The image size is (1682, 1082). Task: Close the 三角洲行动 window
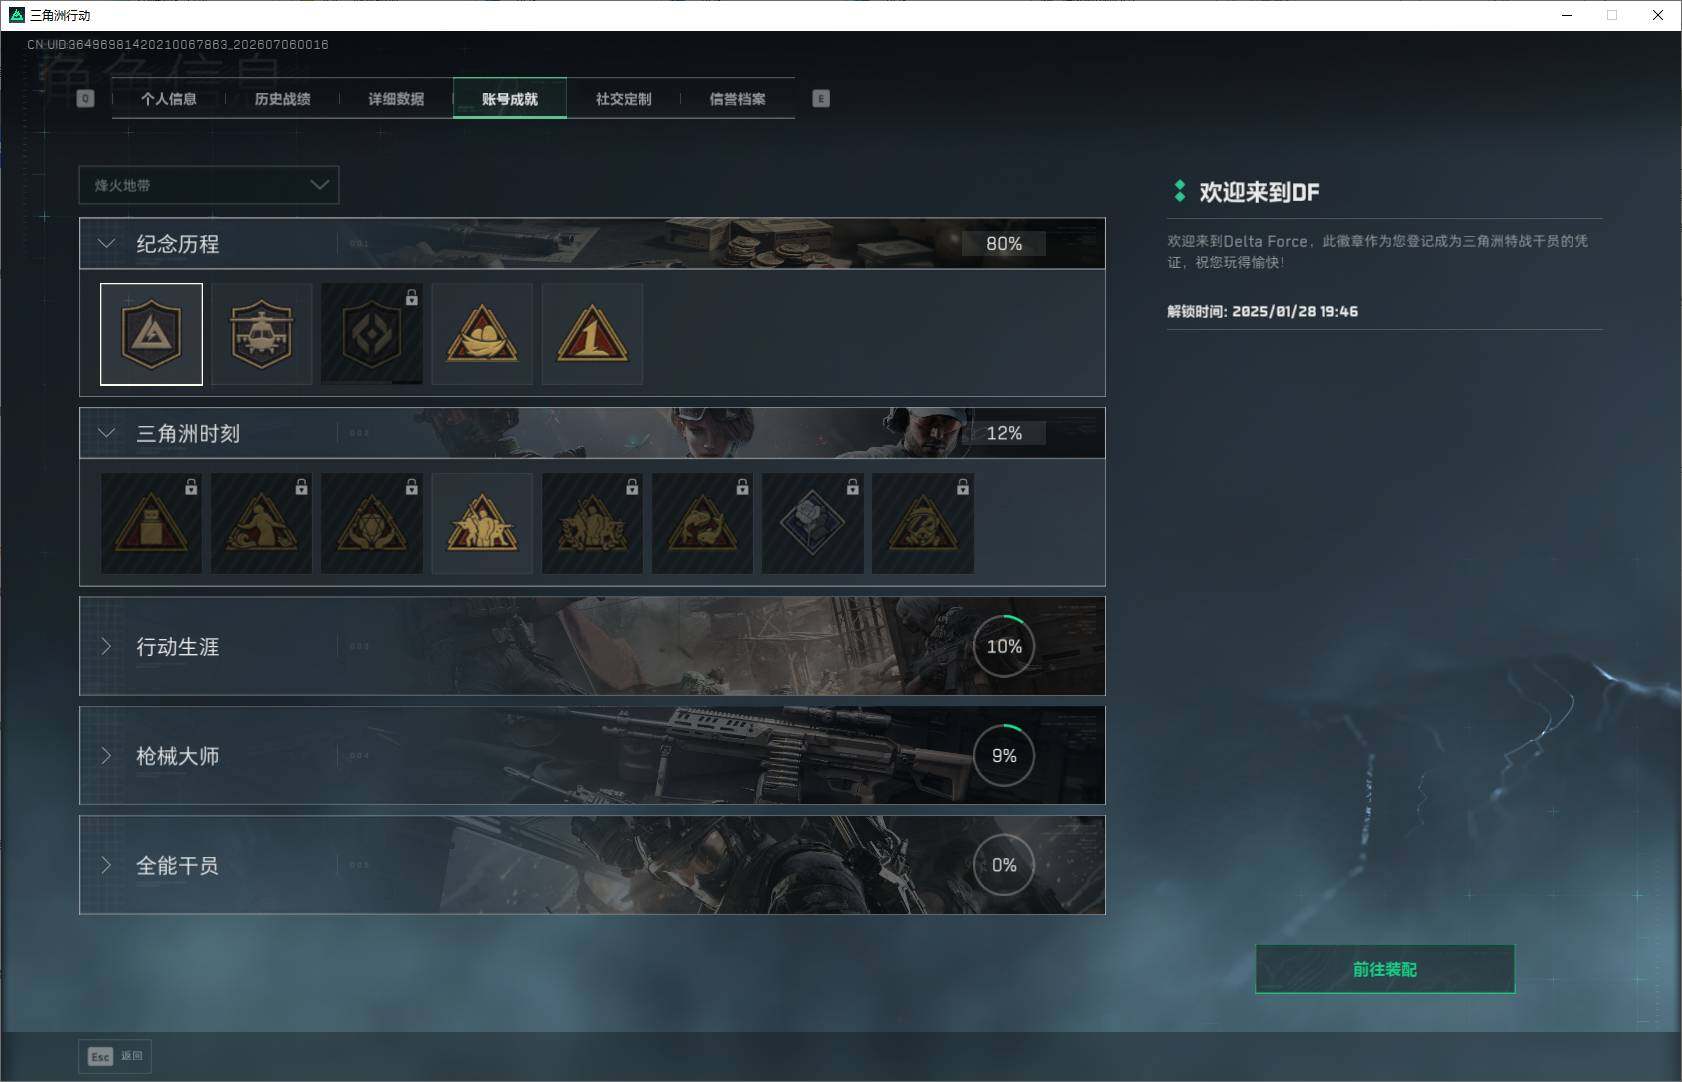tap(1658, 15)
